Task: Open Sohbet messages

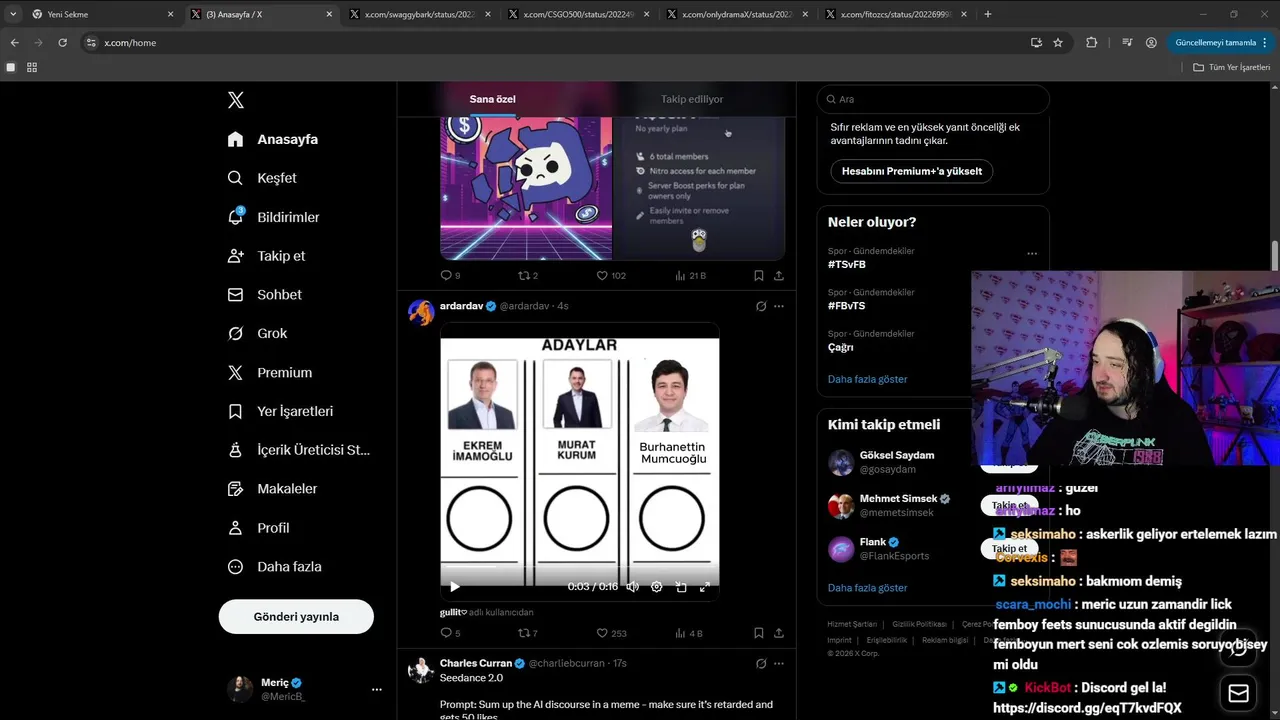Action: point(265,295)
